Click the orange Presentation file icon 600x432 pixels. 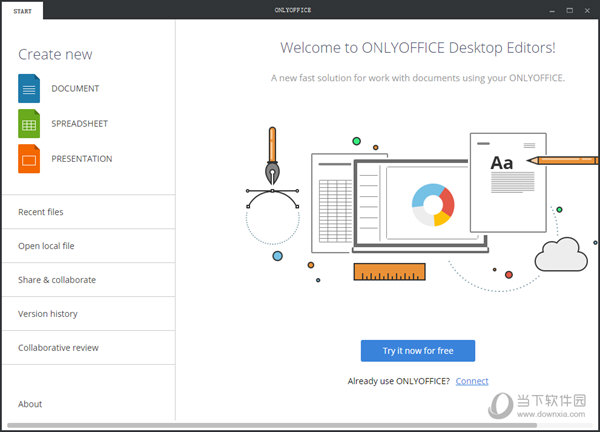click(x=29, y=159)
